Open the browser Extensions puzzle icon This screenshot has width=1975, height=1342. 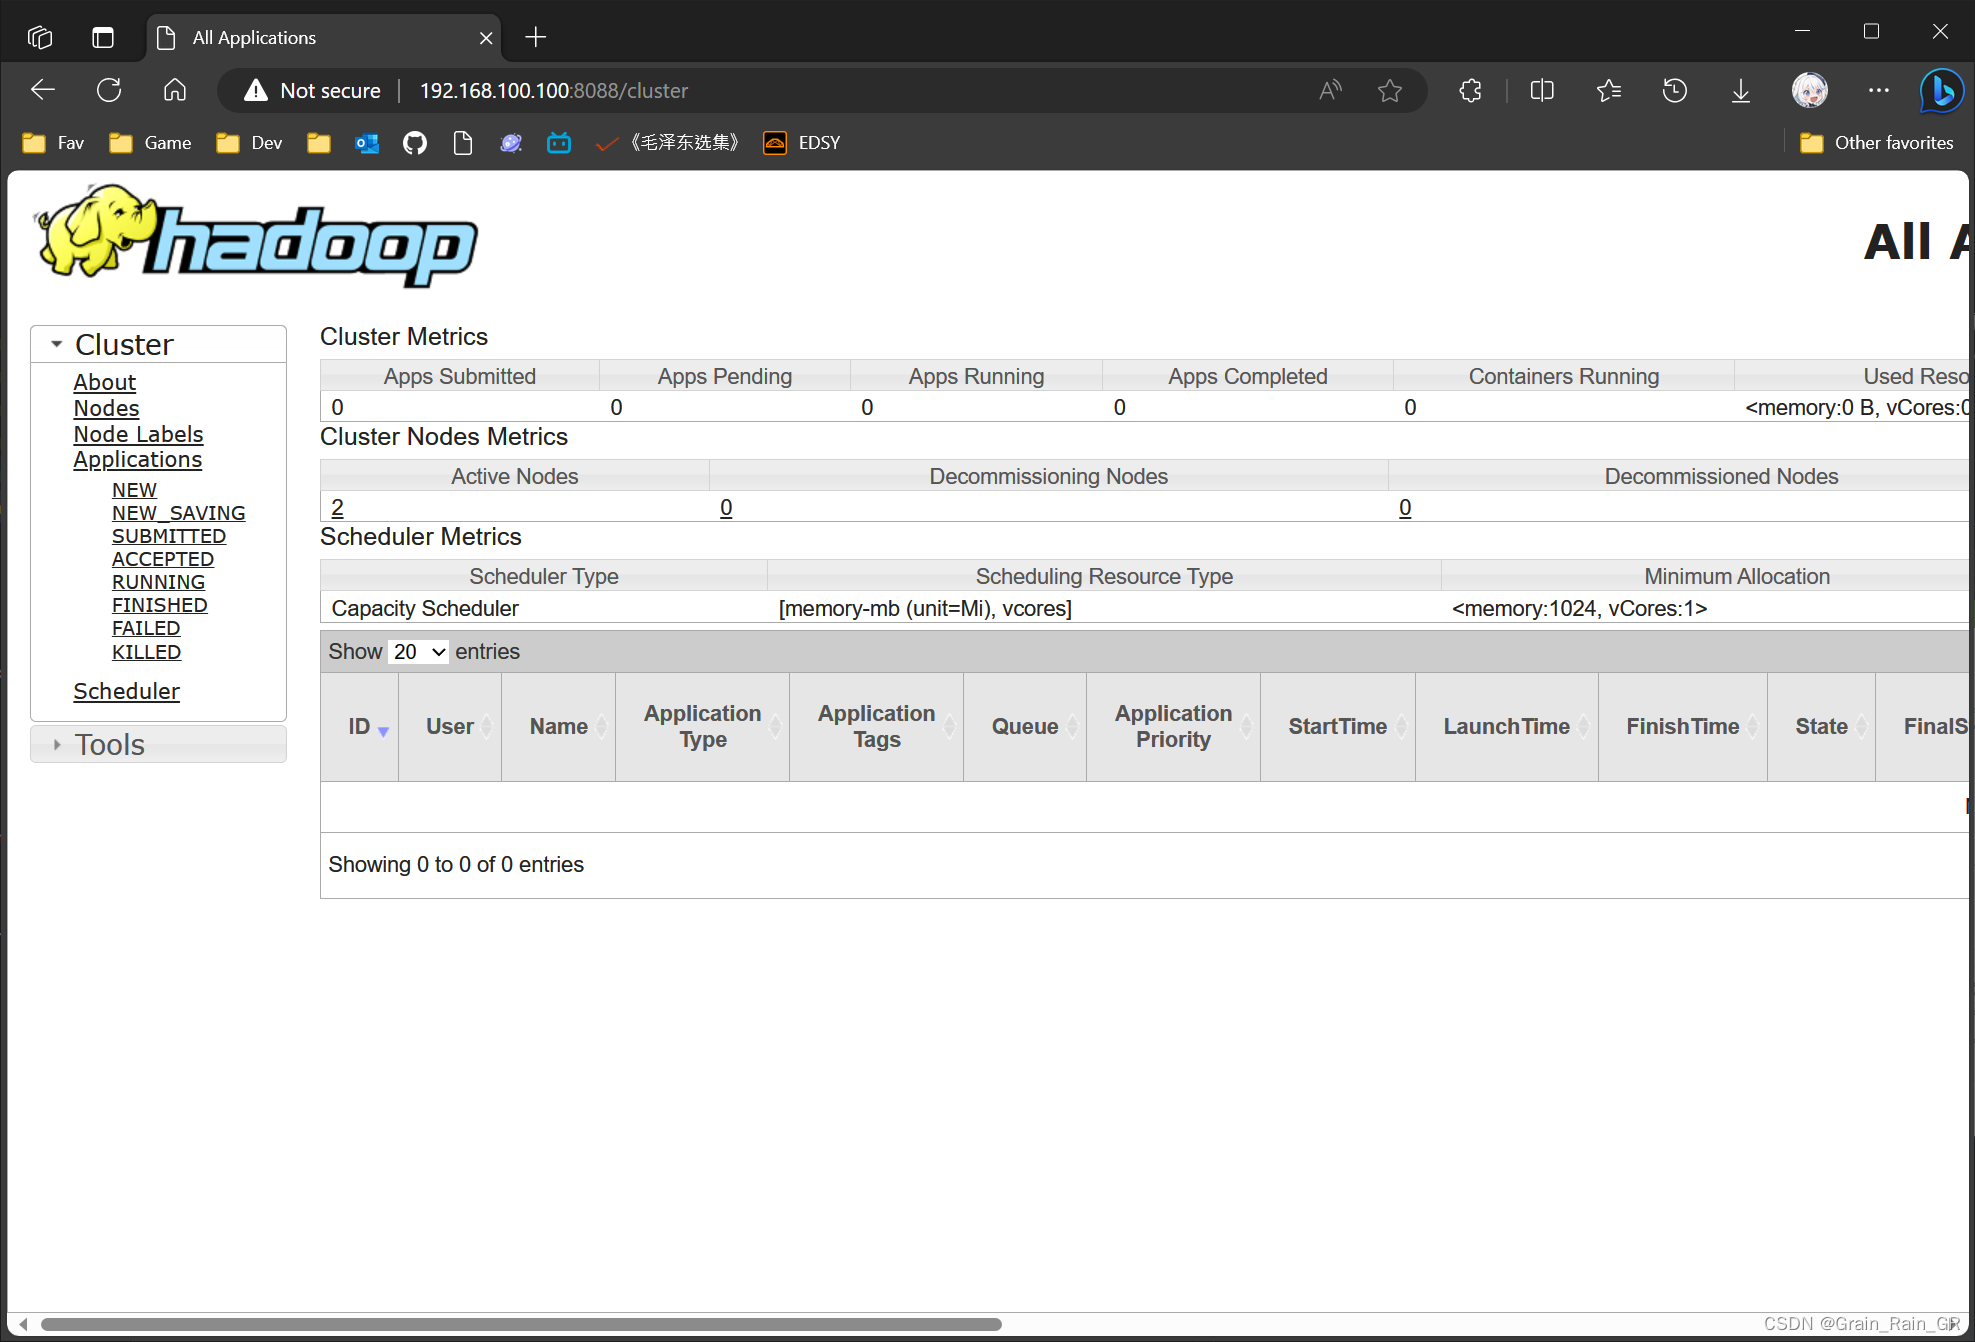coord(1470,90)
